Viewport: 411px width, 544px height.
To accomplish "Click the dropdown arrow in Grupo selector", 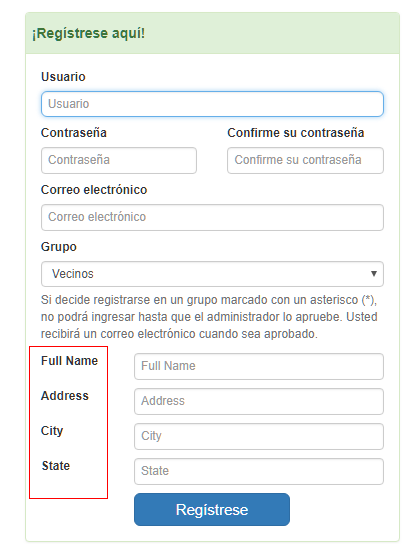I will (x=374, y=274).
